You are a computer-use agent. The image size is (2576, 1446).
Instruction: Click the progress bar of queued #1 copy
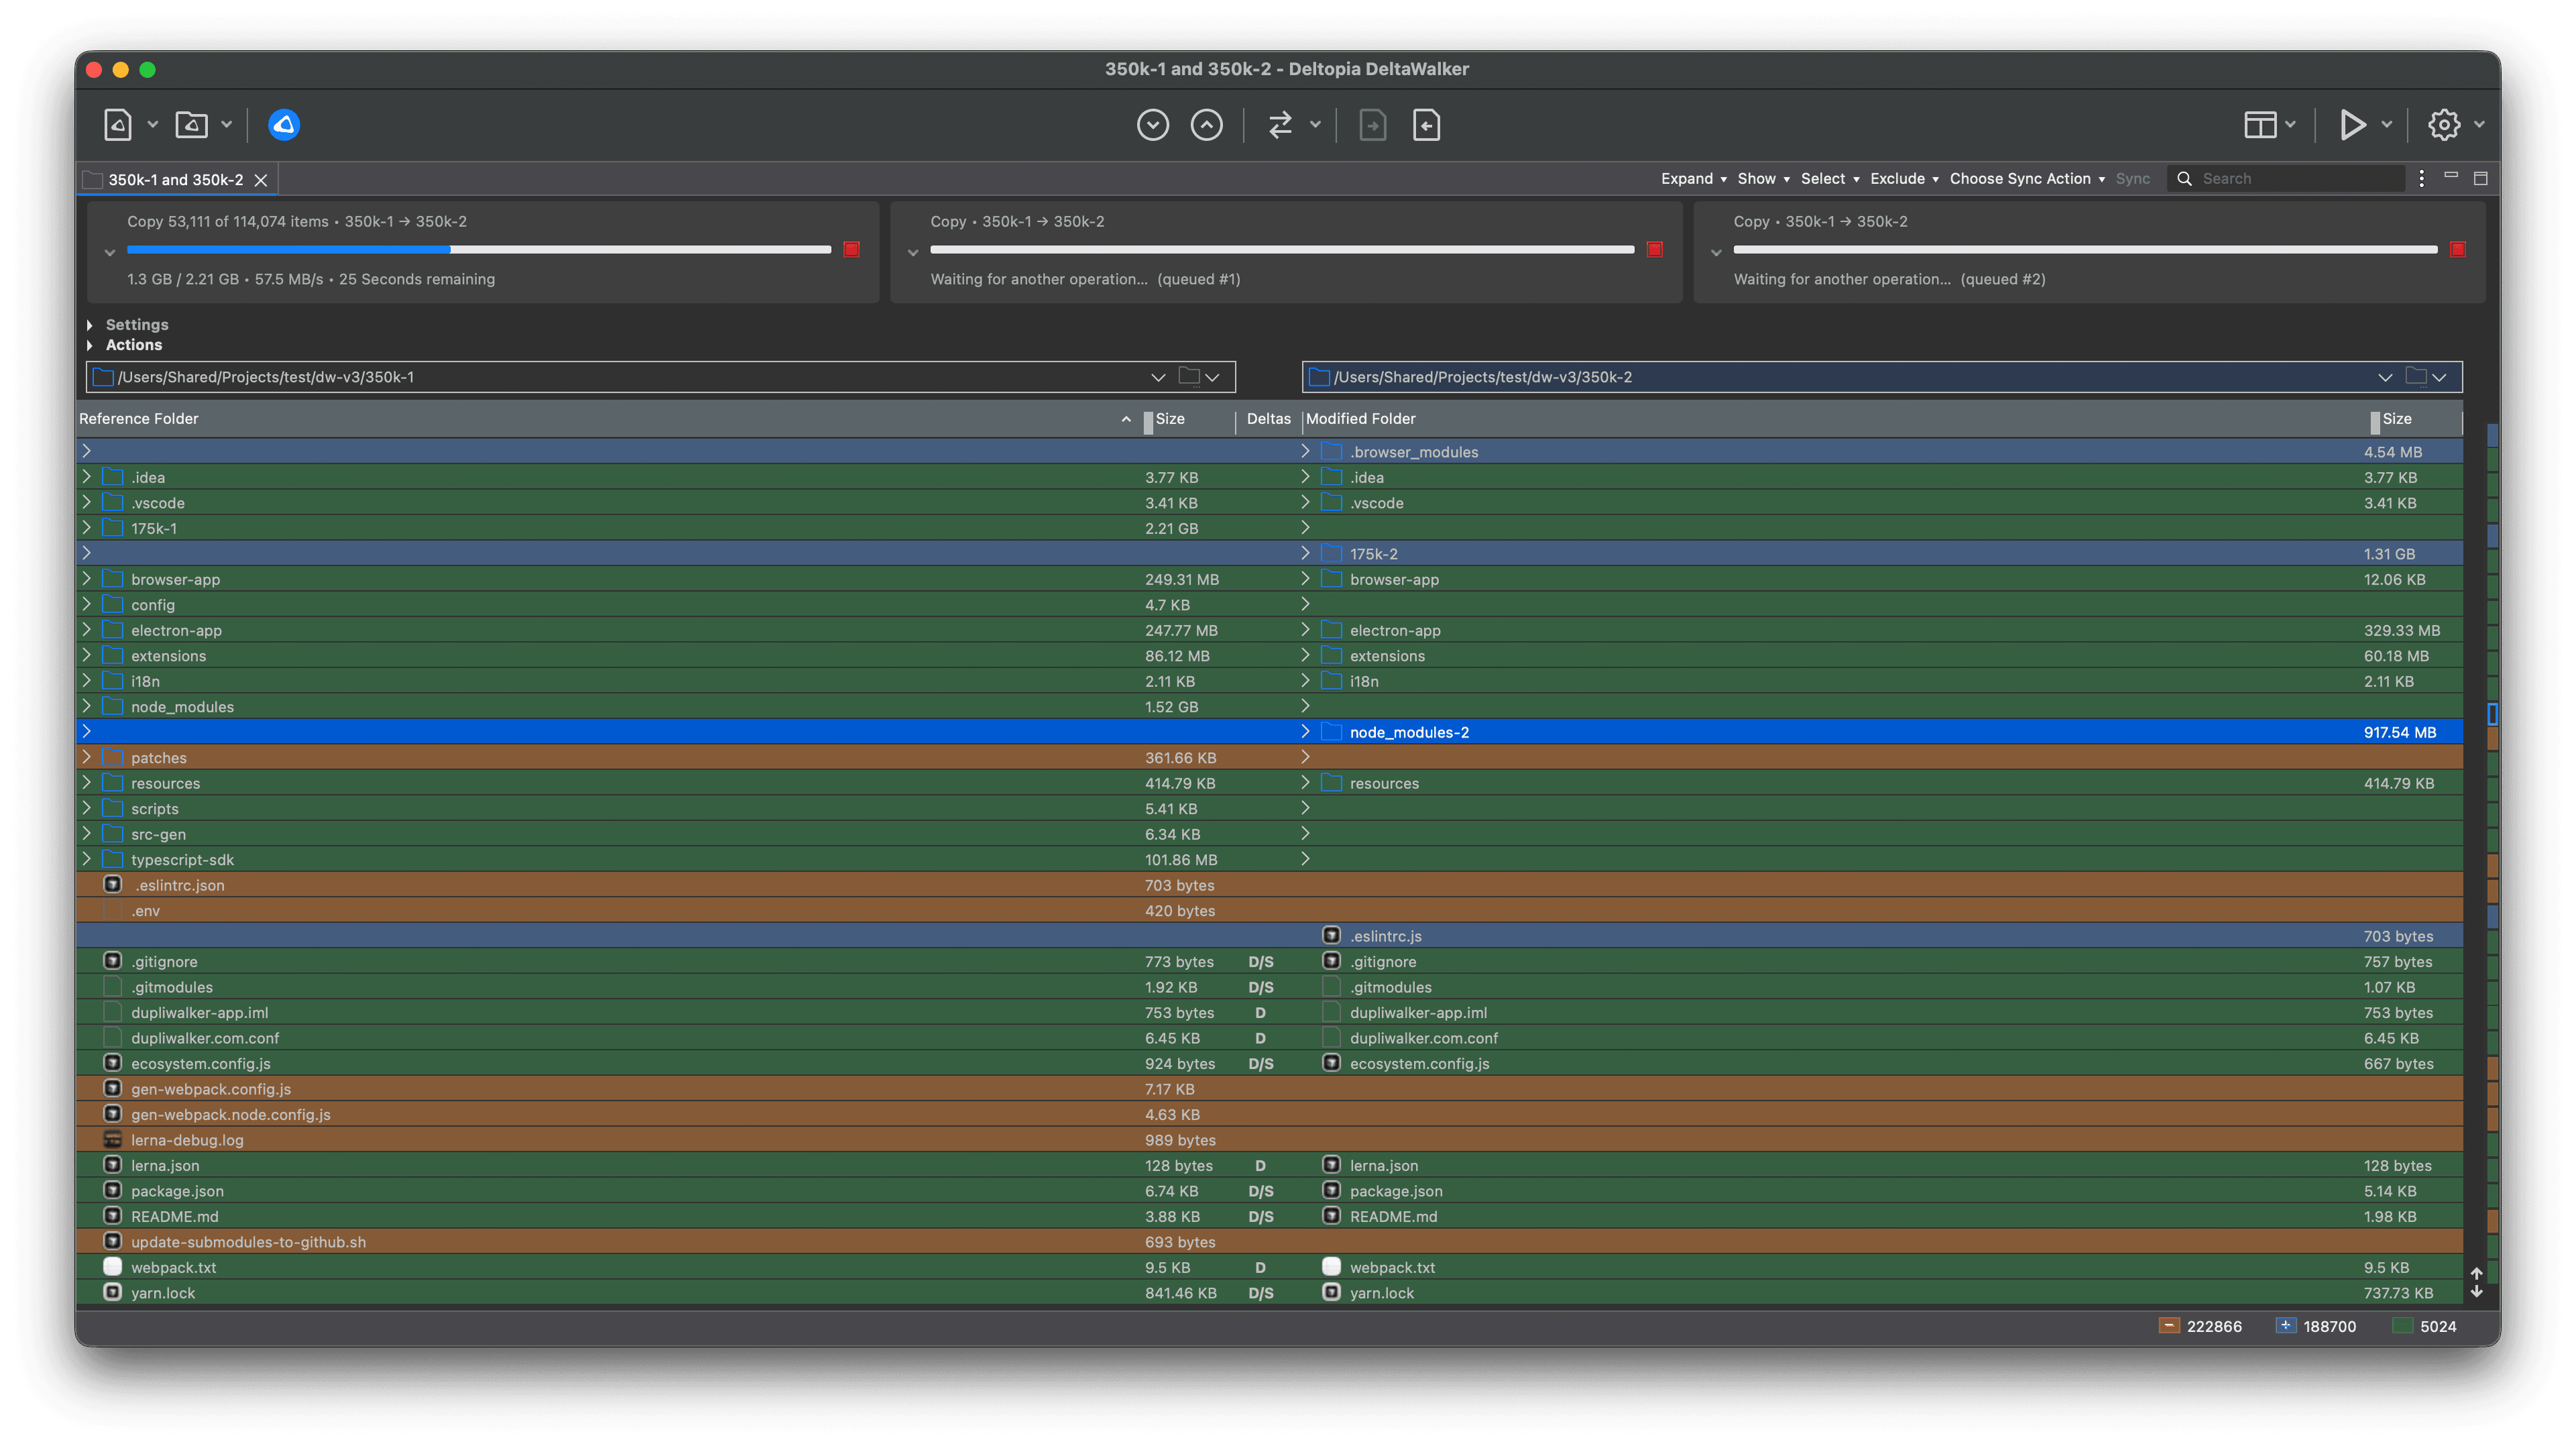pyautogui.click(x=1282, y=249)
